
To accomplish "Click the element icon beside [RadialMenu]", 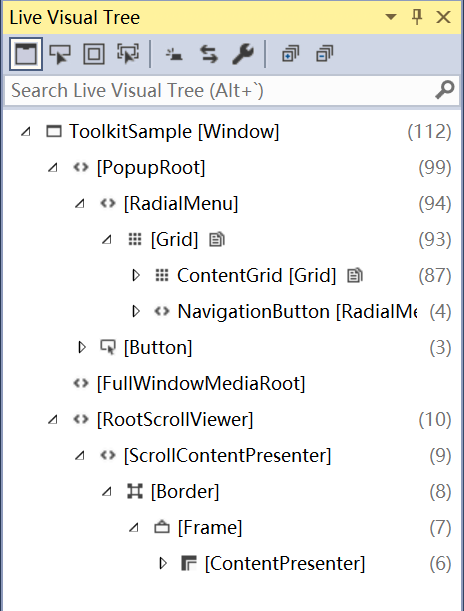I will coord(108,203).
